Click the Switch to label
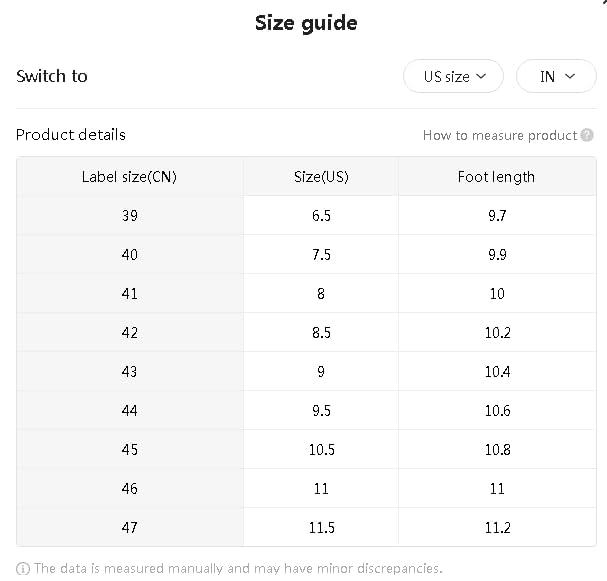The height and width of the screenshot is (581, 607). pyautogui.click(x=52, y=77)
